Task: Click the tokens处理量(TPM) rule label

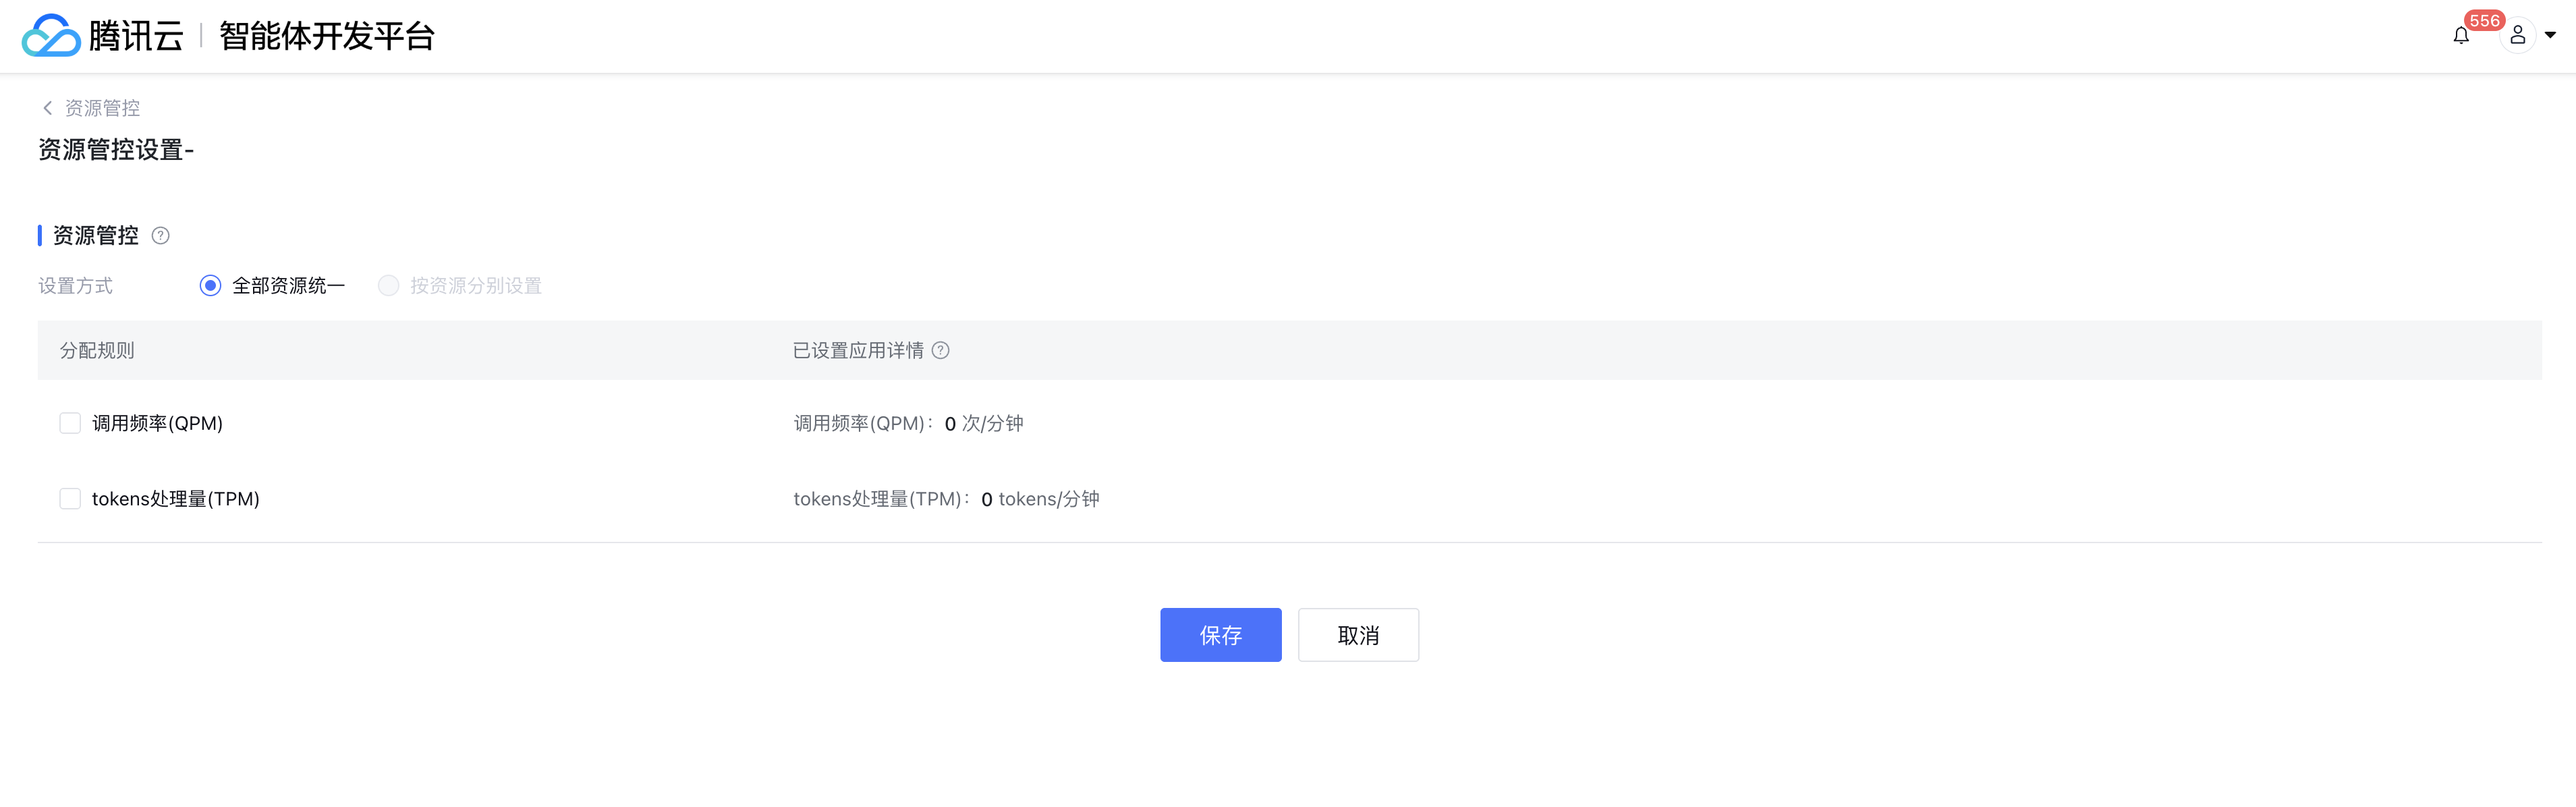Action: coord(176,499)
